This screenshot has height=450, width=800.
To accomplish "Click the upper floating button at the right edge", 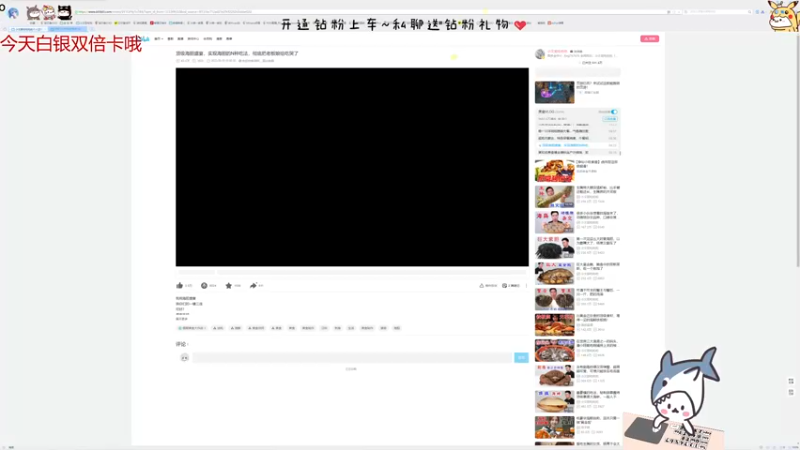I will [x=791, y=381].
